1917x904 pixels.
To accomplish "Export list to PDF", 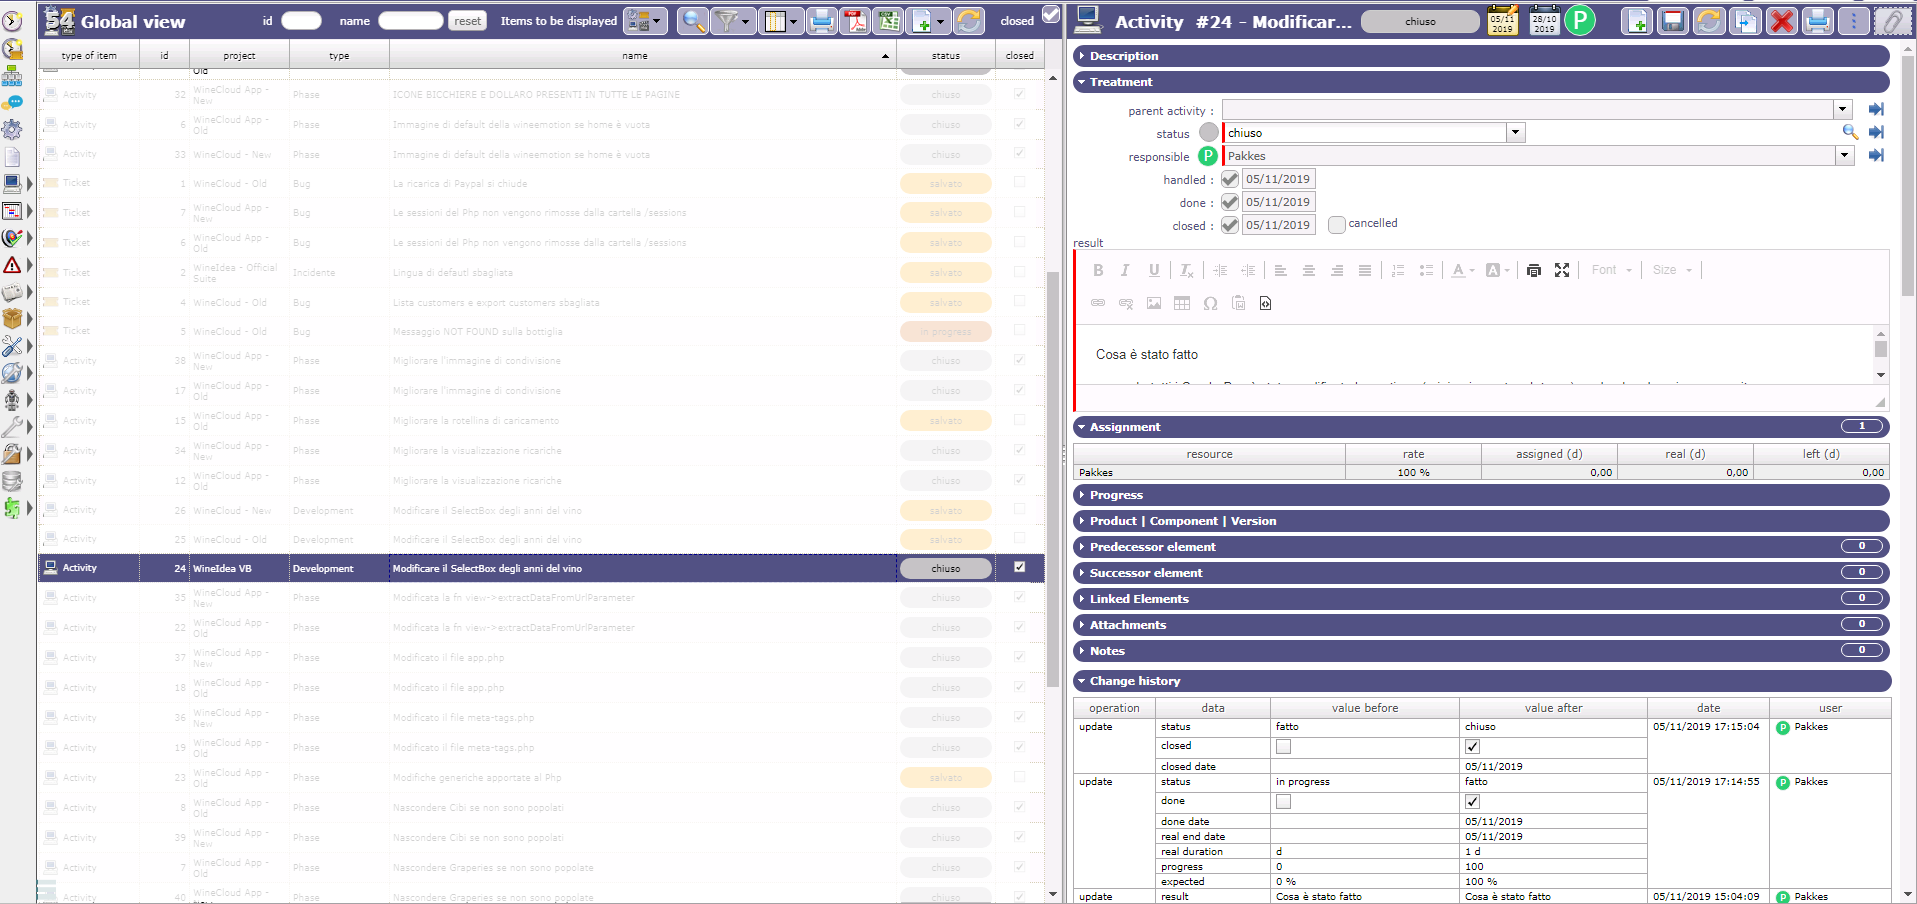I will pyautogui.click(x=855, y=21).
